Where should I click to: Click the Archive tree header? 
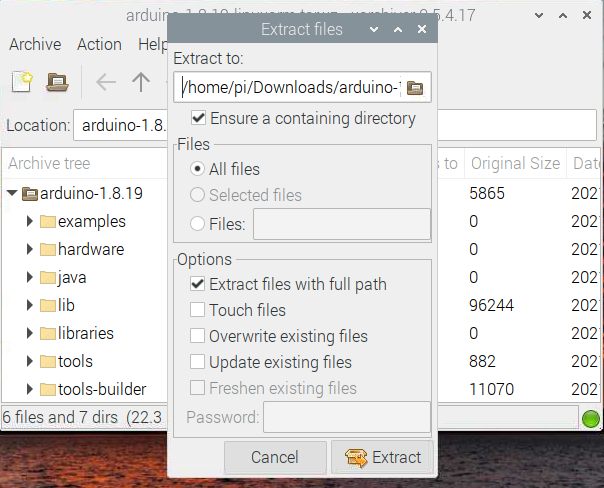click(x=49, y=163)
